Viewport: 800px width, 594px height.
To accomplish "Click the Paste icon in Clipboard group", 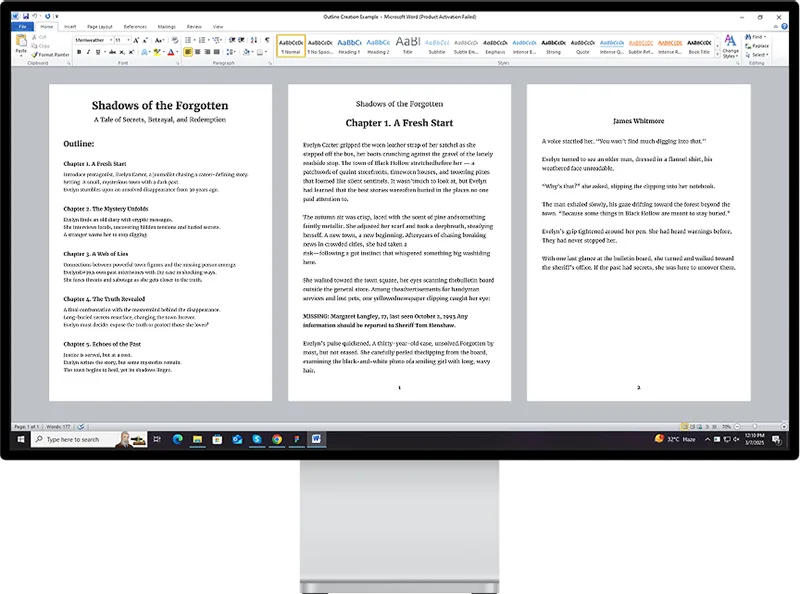I will pos(23,43).
